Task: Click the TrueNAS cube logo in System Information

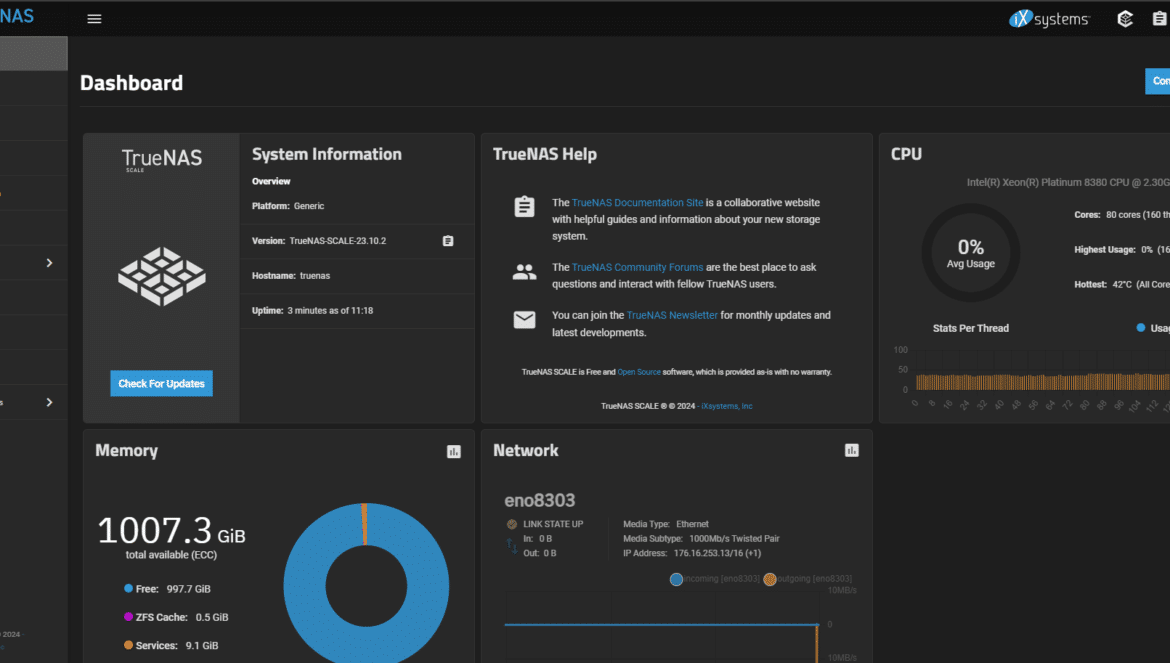Action: click(162, 276)
